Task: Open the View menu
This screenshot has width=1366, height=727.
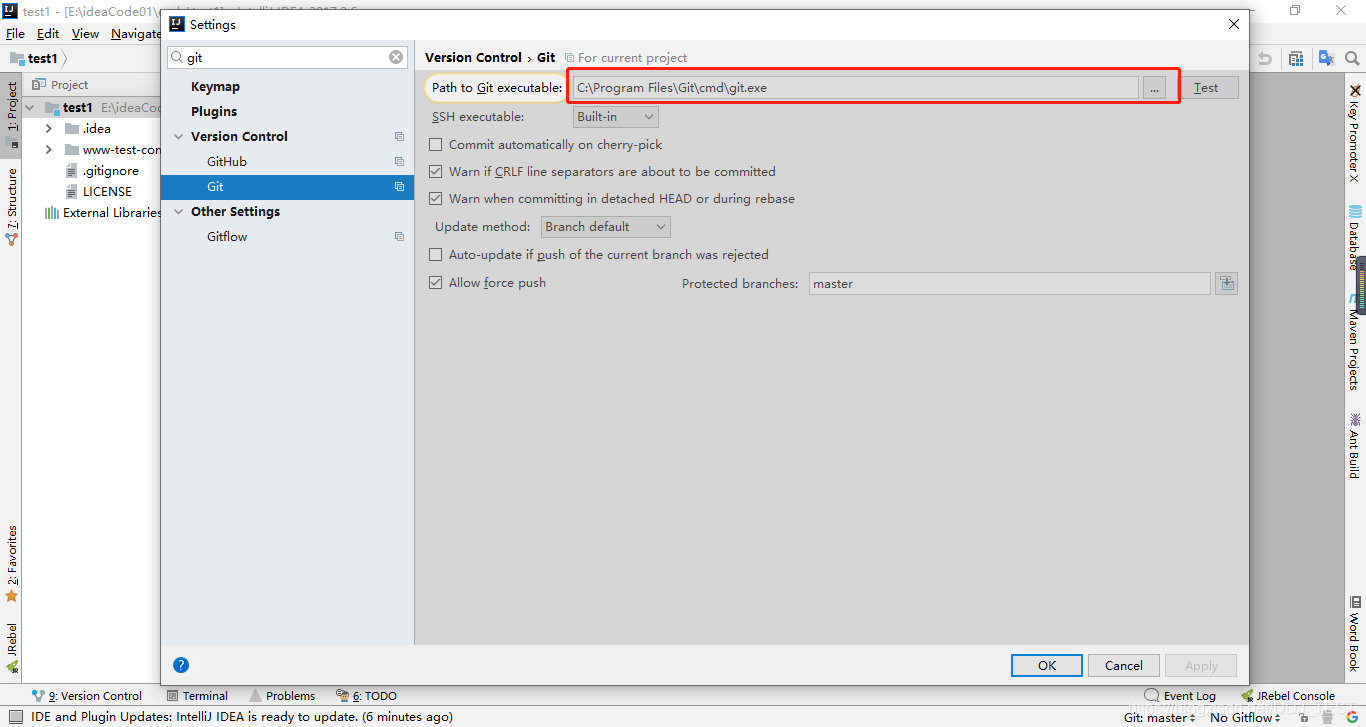Action: click(x=85, y=34)
